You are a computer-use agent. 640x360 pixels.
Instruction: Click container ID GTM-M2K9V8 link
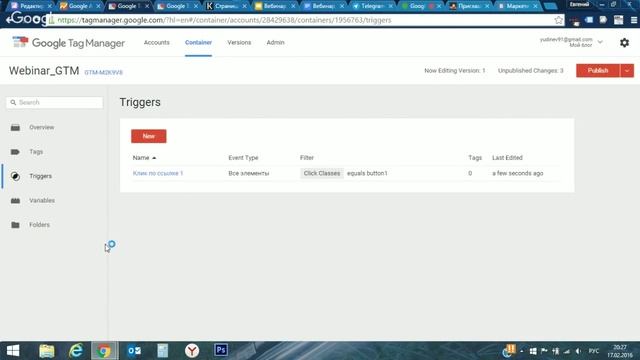[103, 72]
